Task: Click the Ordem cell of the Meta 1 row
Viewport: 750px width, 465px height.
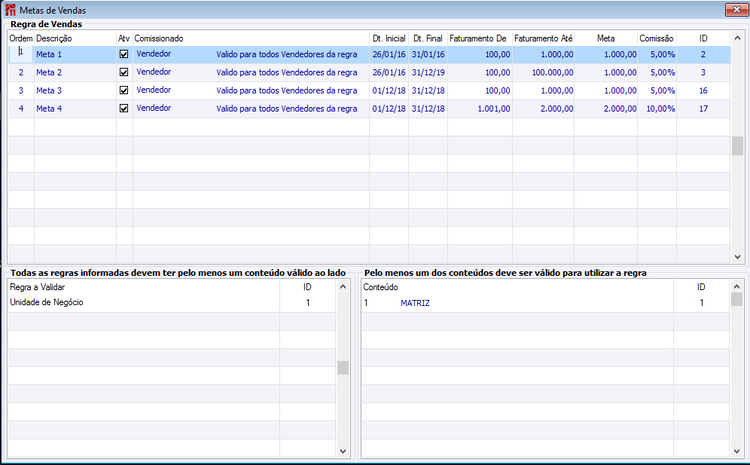Action: [21, 54]
